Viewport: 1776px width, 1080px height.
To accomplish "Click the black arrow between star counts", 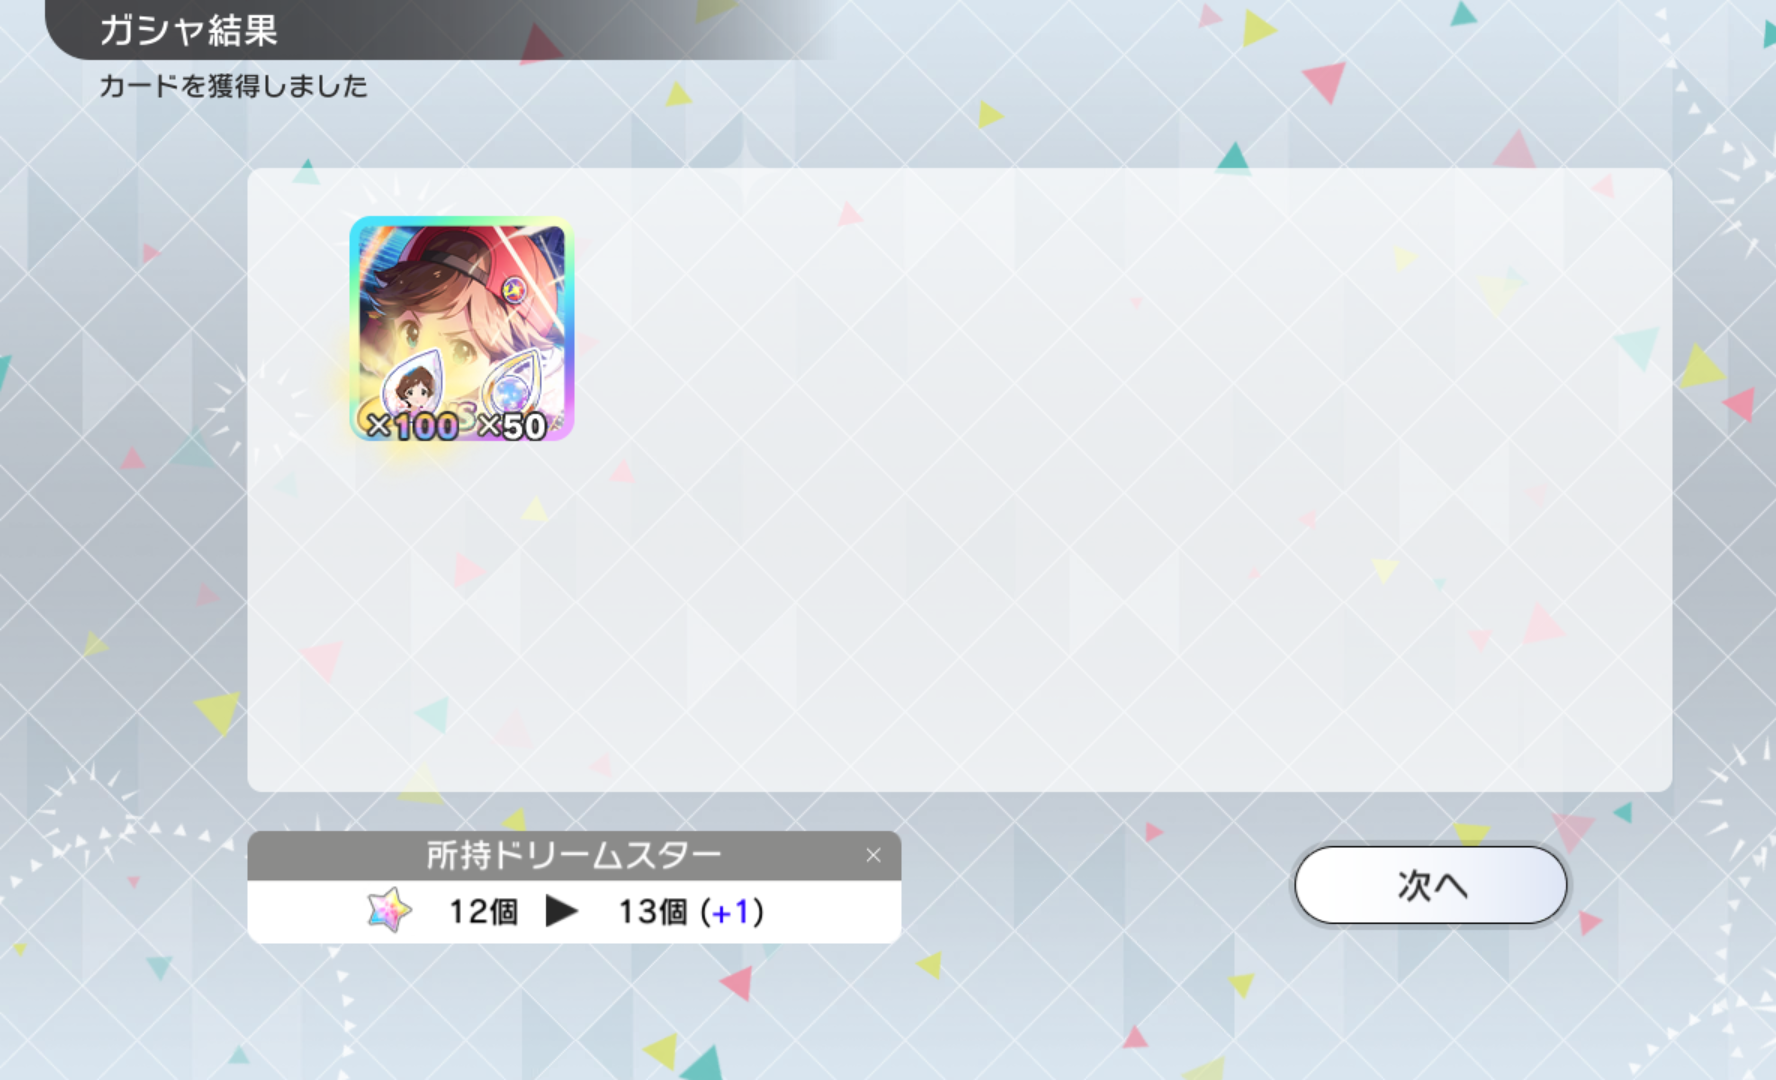I will [x=561, y=911].
